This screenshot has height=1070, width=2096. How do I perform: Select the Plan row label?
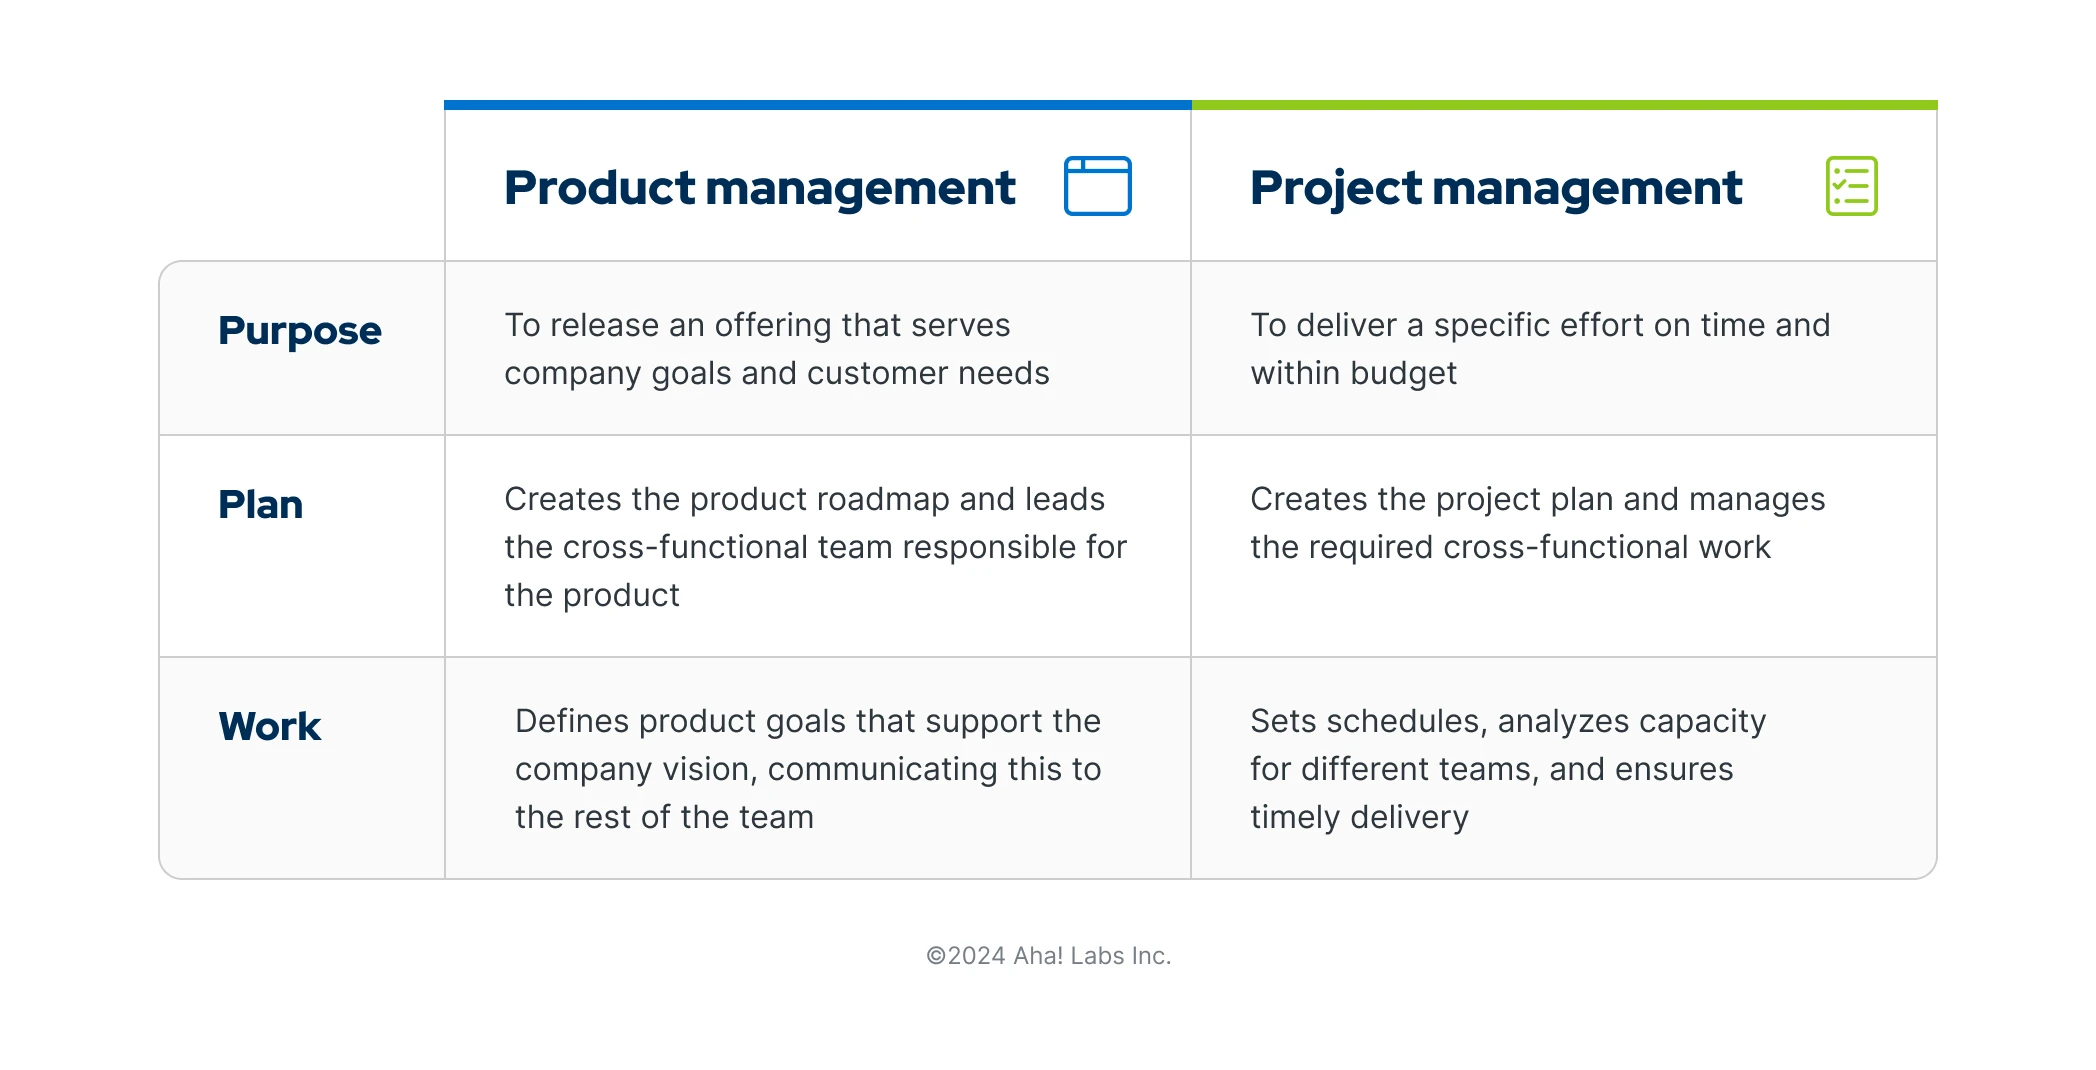pos(260,505)
